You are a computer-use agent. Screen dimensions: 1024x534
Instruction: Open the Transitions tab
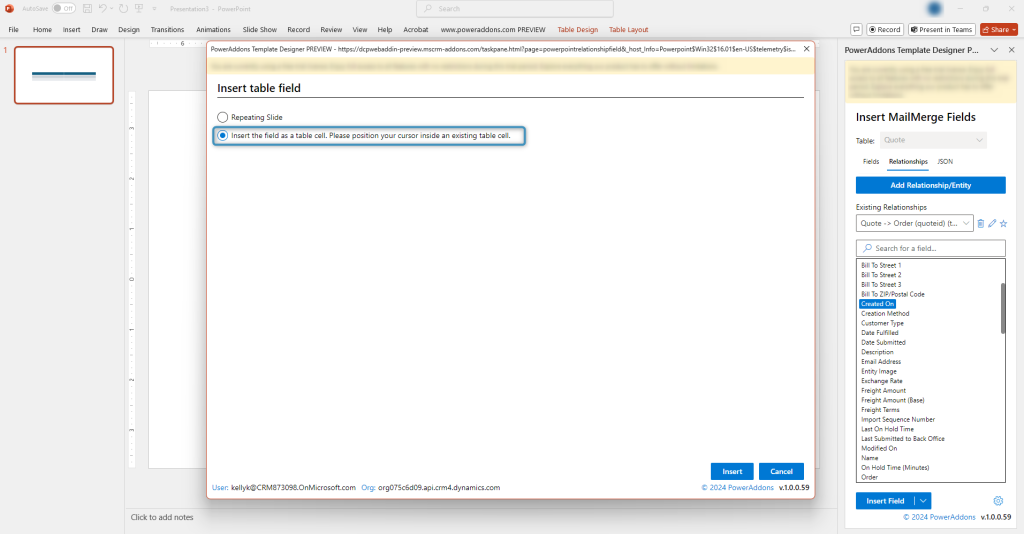[167, 29]
